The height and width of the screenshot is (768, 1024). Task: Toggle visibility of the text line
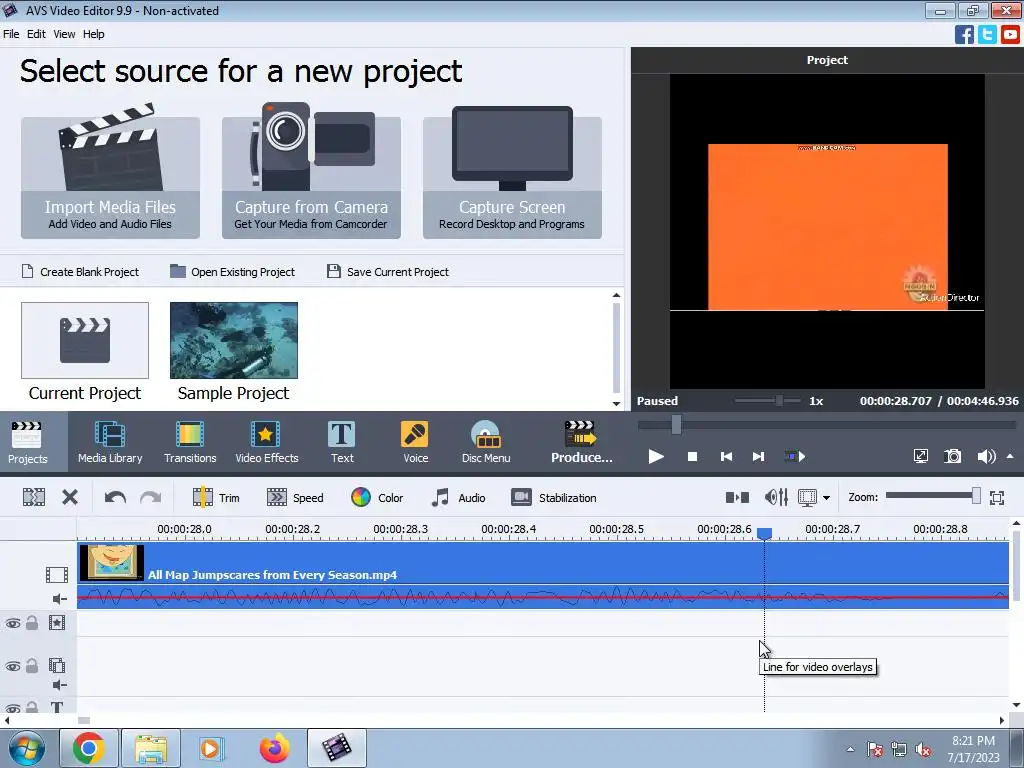click(x=13, y=708)
